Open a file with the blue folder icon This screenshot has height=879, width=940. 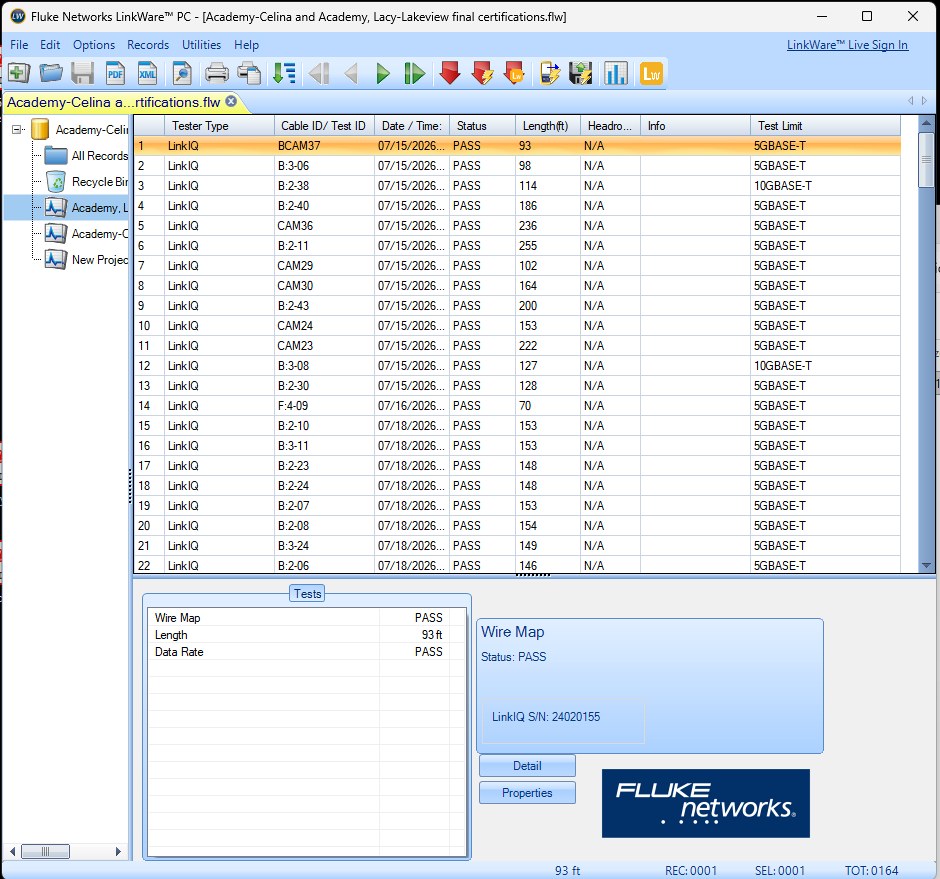(51, 73)
